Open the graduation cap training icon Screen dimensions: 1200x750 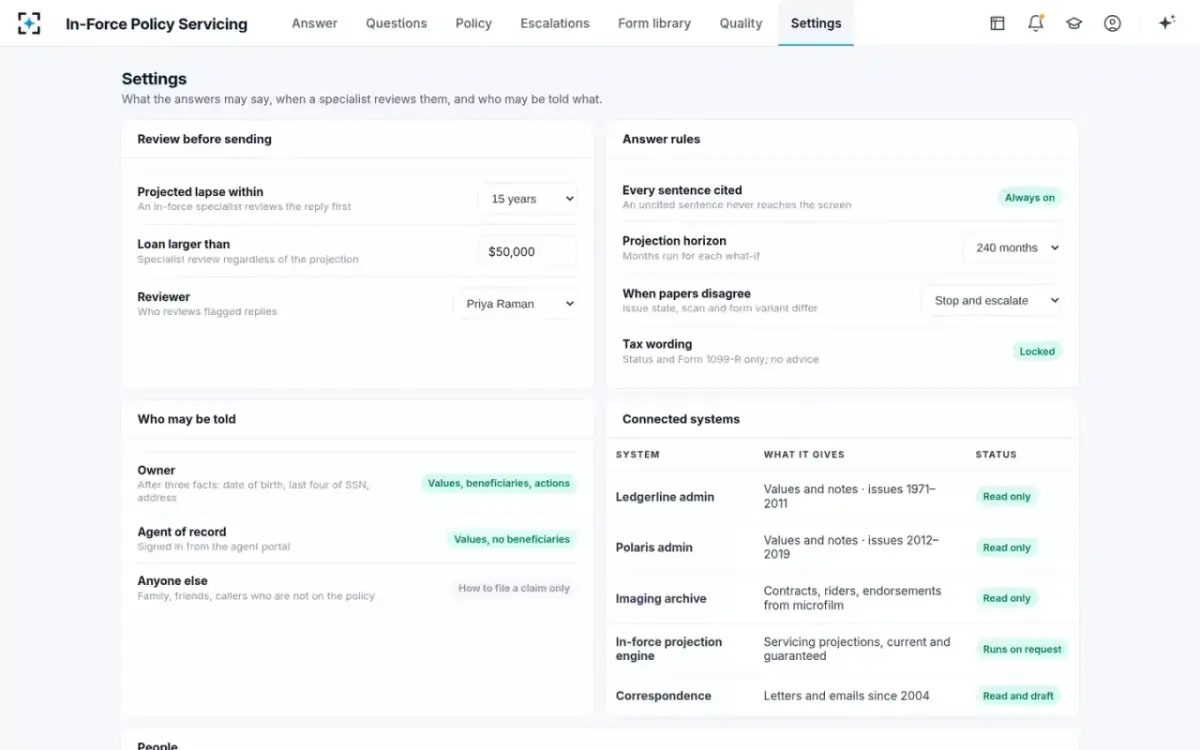1074,23
